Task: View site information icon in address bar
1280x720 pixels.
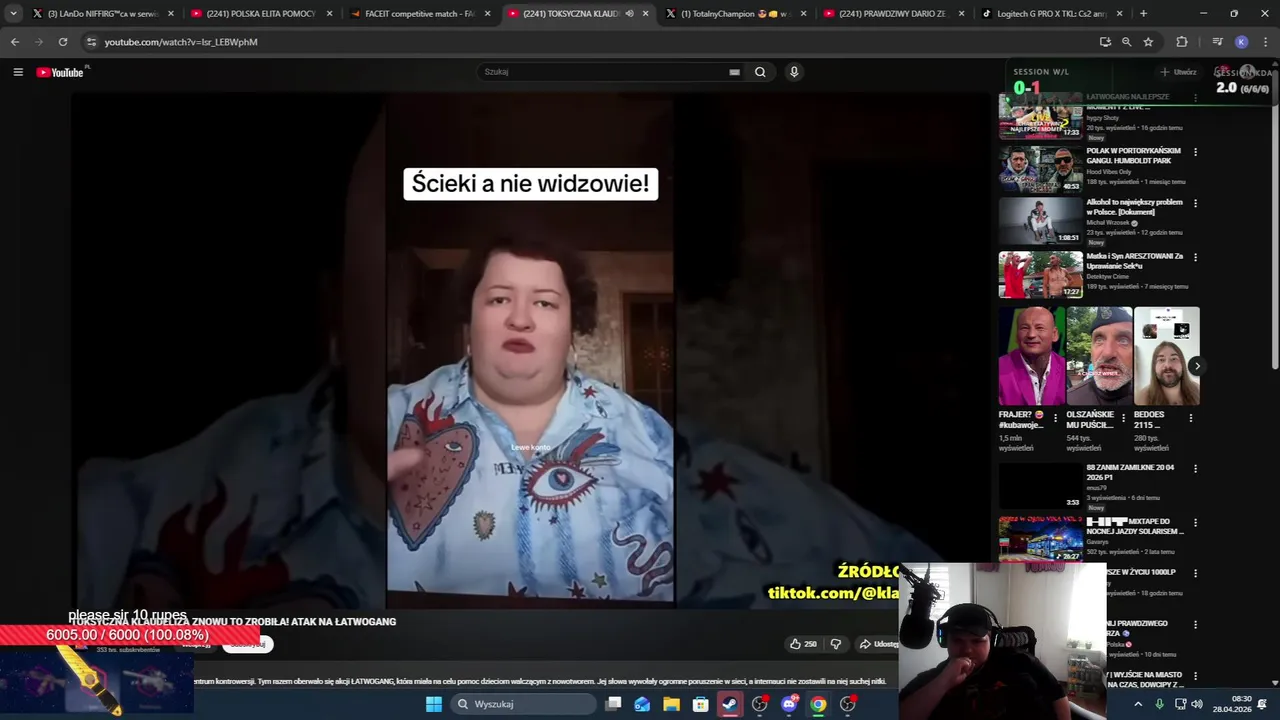Action: [x=91, y=42]
